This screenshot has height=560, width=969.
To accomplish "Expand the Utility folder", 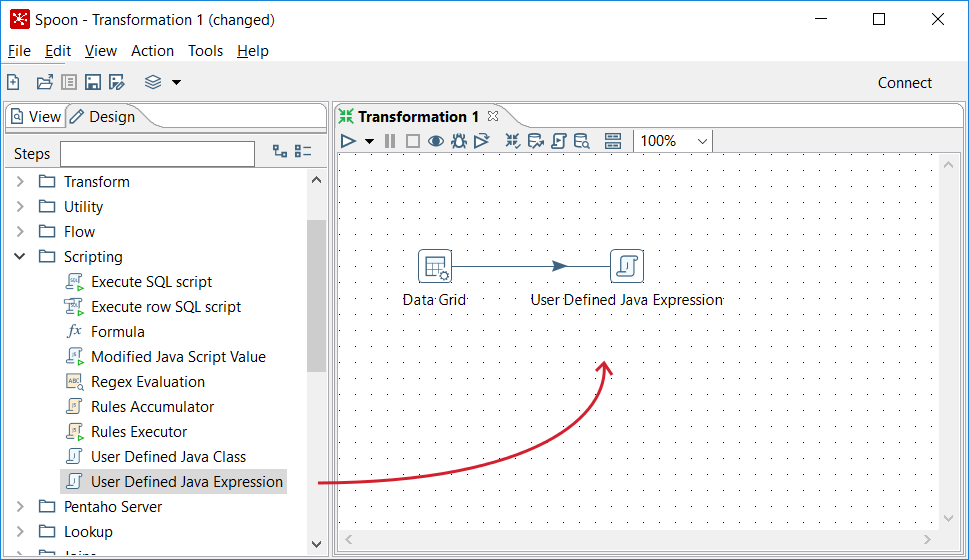I will [20, 206].
